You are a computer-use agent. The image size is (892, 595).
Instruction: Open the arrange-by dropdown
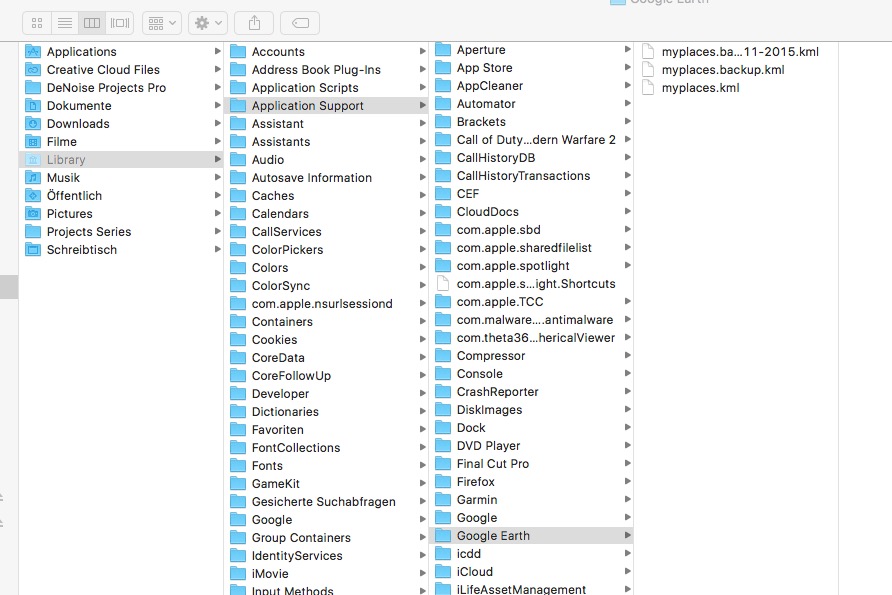click(x=161, y=22)
